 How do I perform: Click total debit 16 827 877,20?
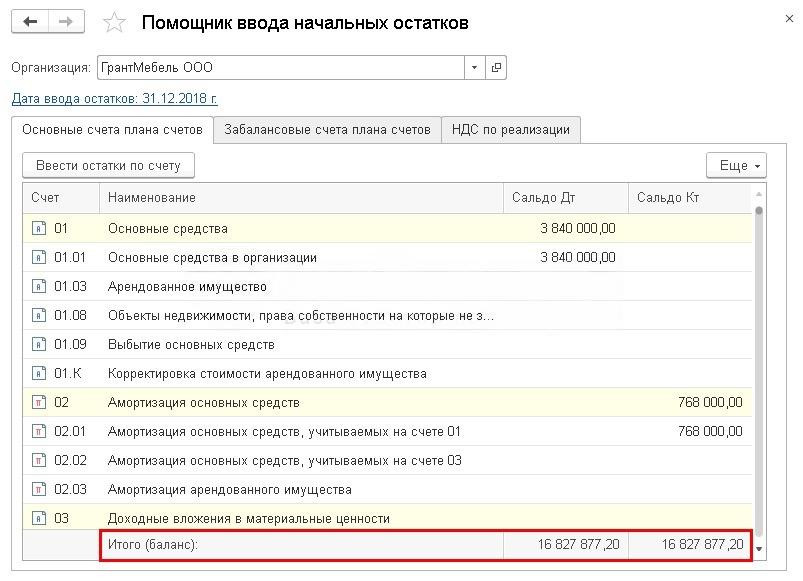578,544
